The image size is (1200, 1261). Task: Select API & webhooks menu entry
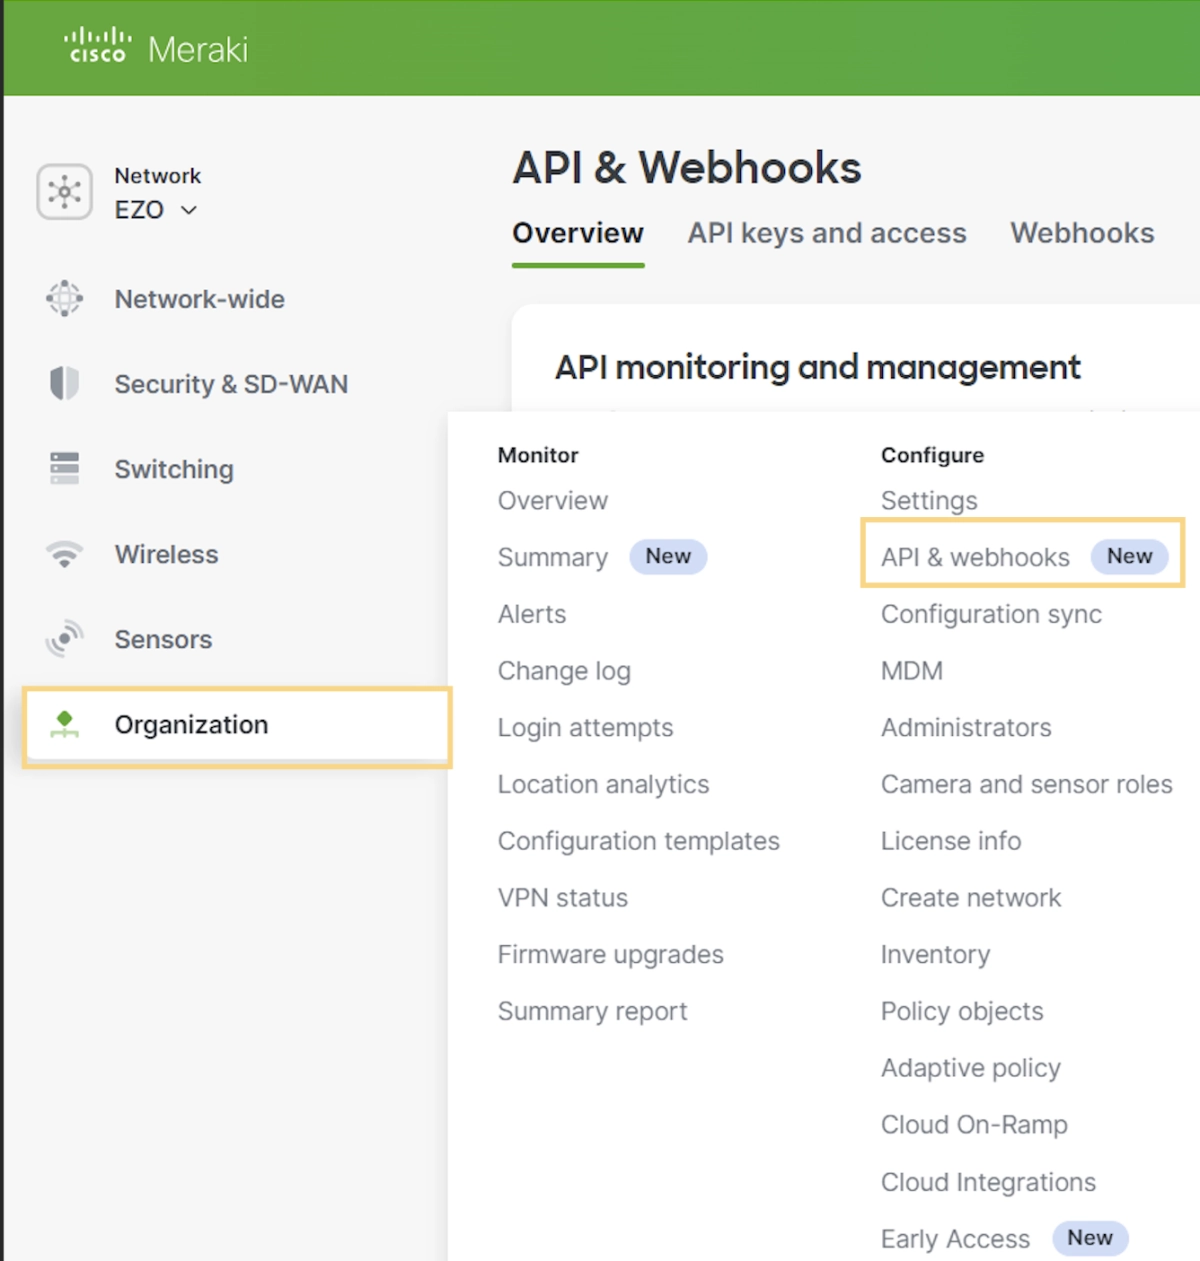975,557
